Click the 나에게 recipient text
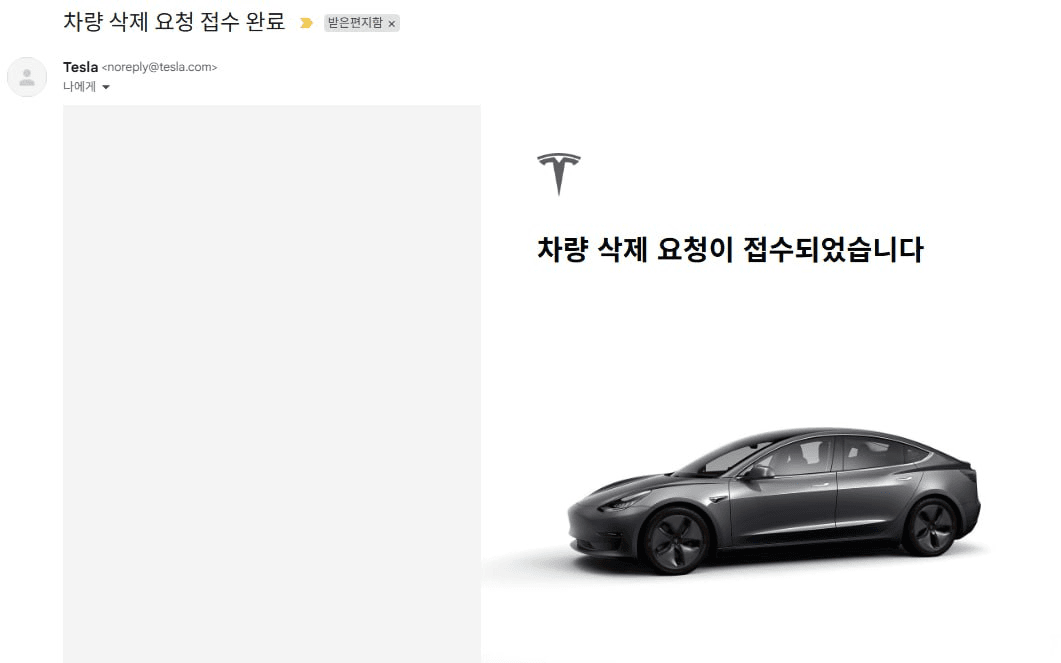 click(79, 87)
